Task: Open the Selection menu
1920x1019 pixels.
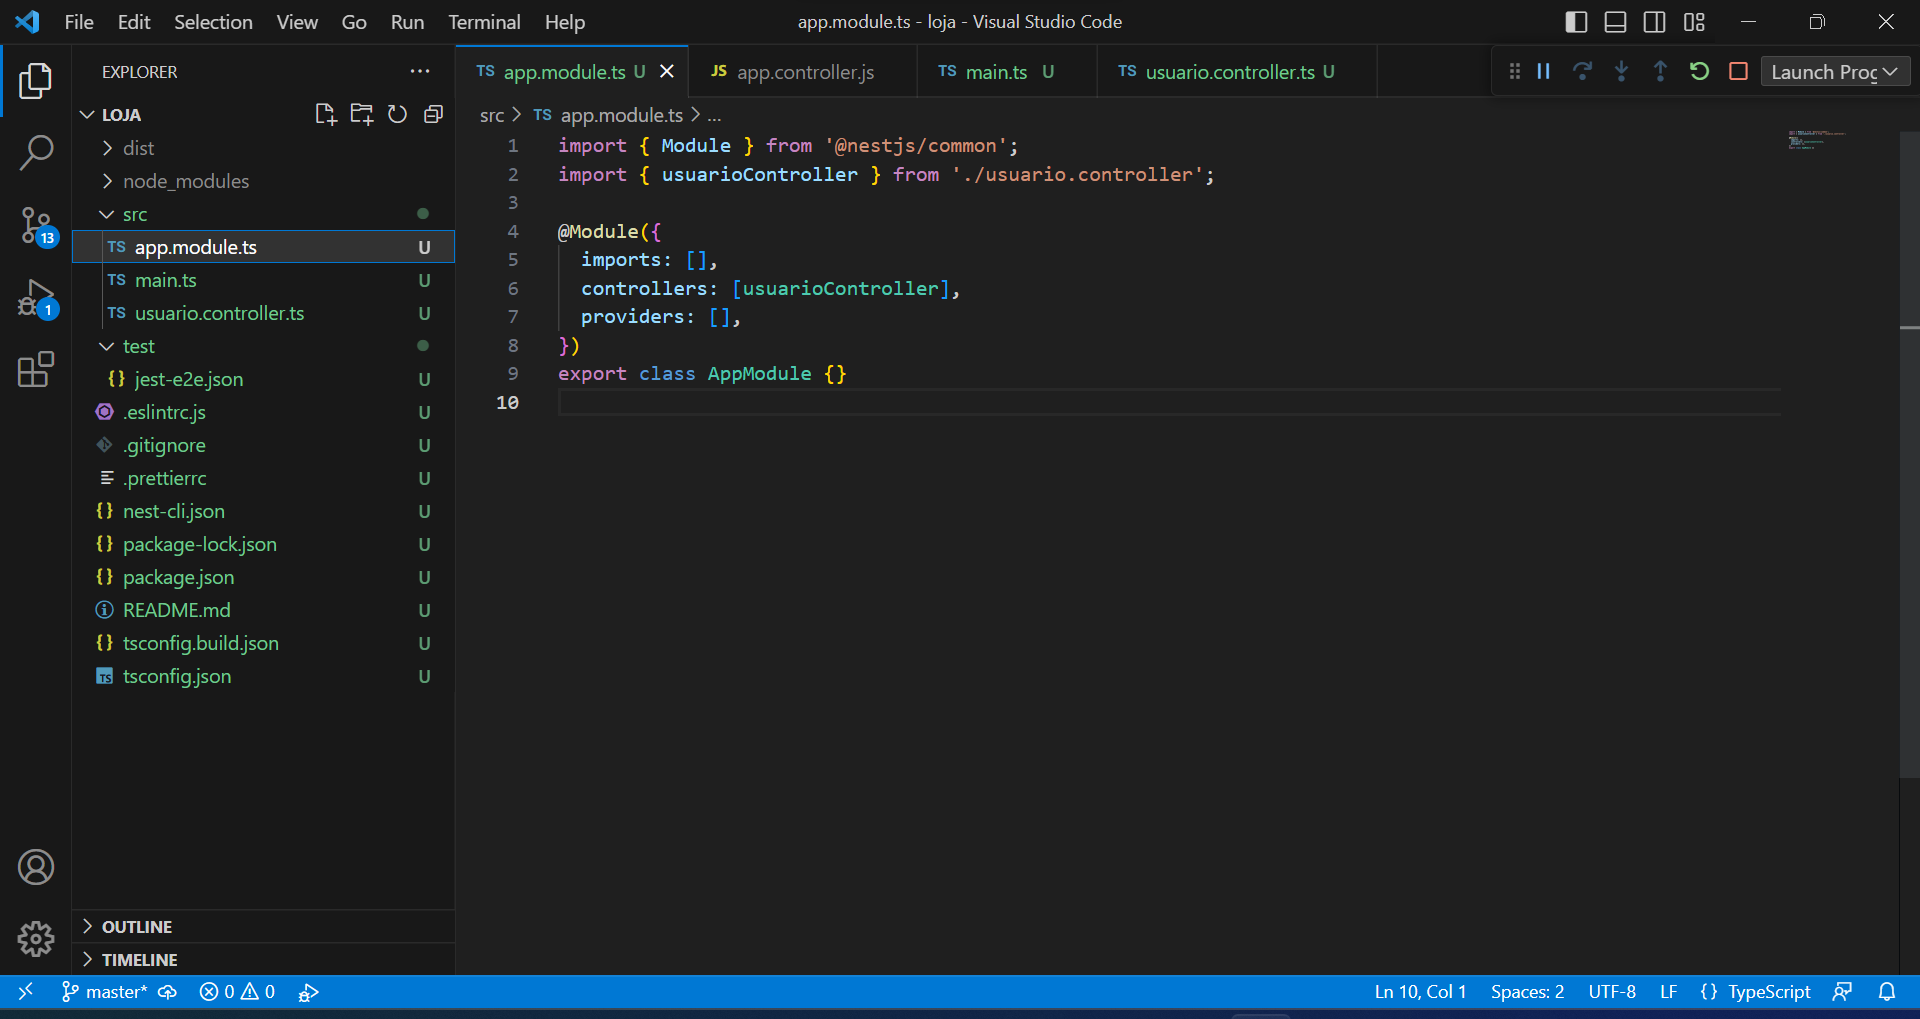Action: pos(213,22)
